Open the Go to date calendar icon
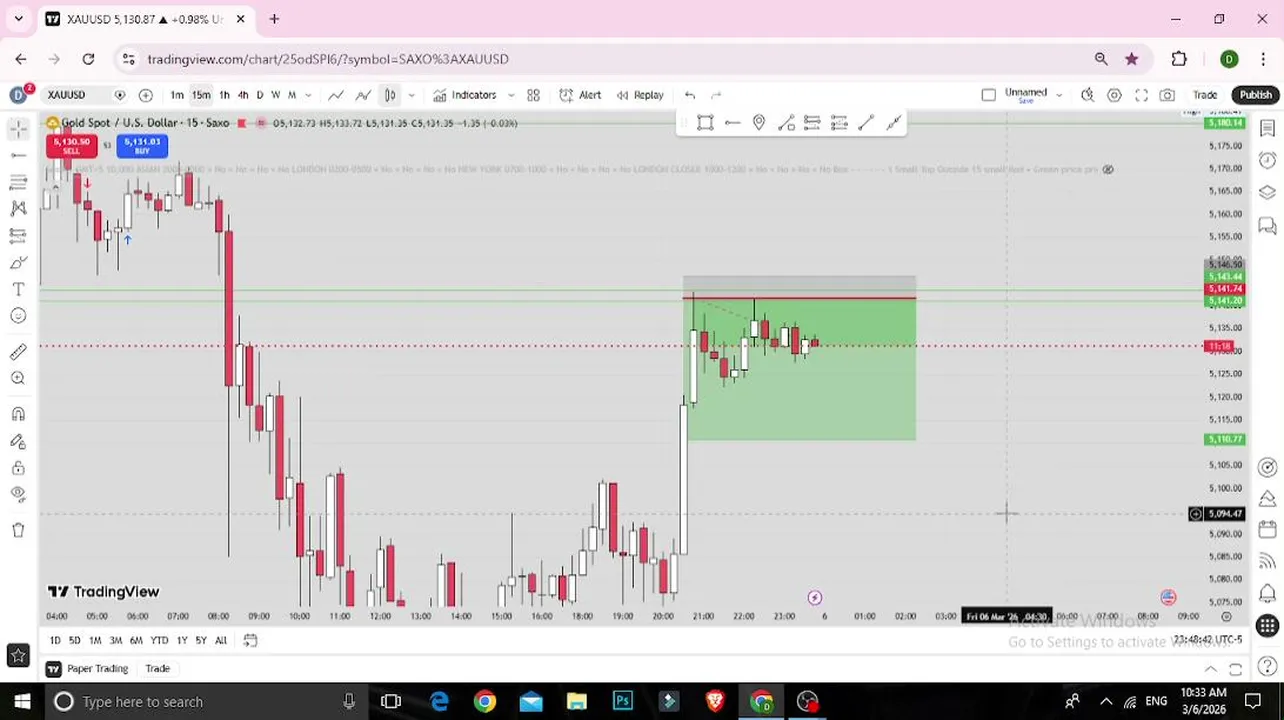Viewport: 1284px width, 720px height. (250, 640)
